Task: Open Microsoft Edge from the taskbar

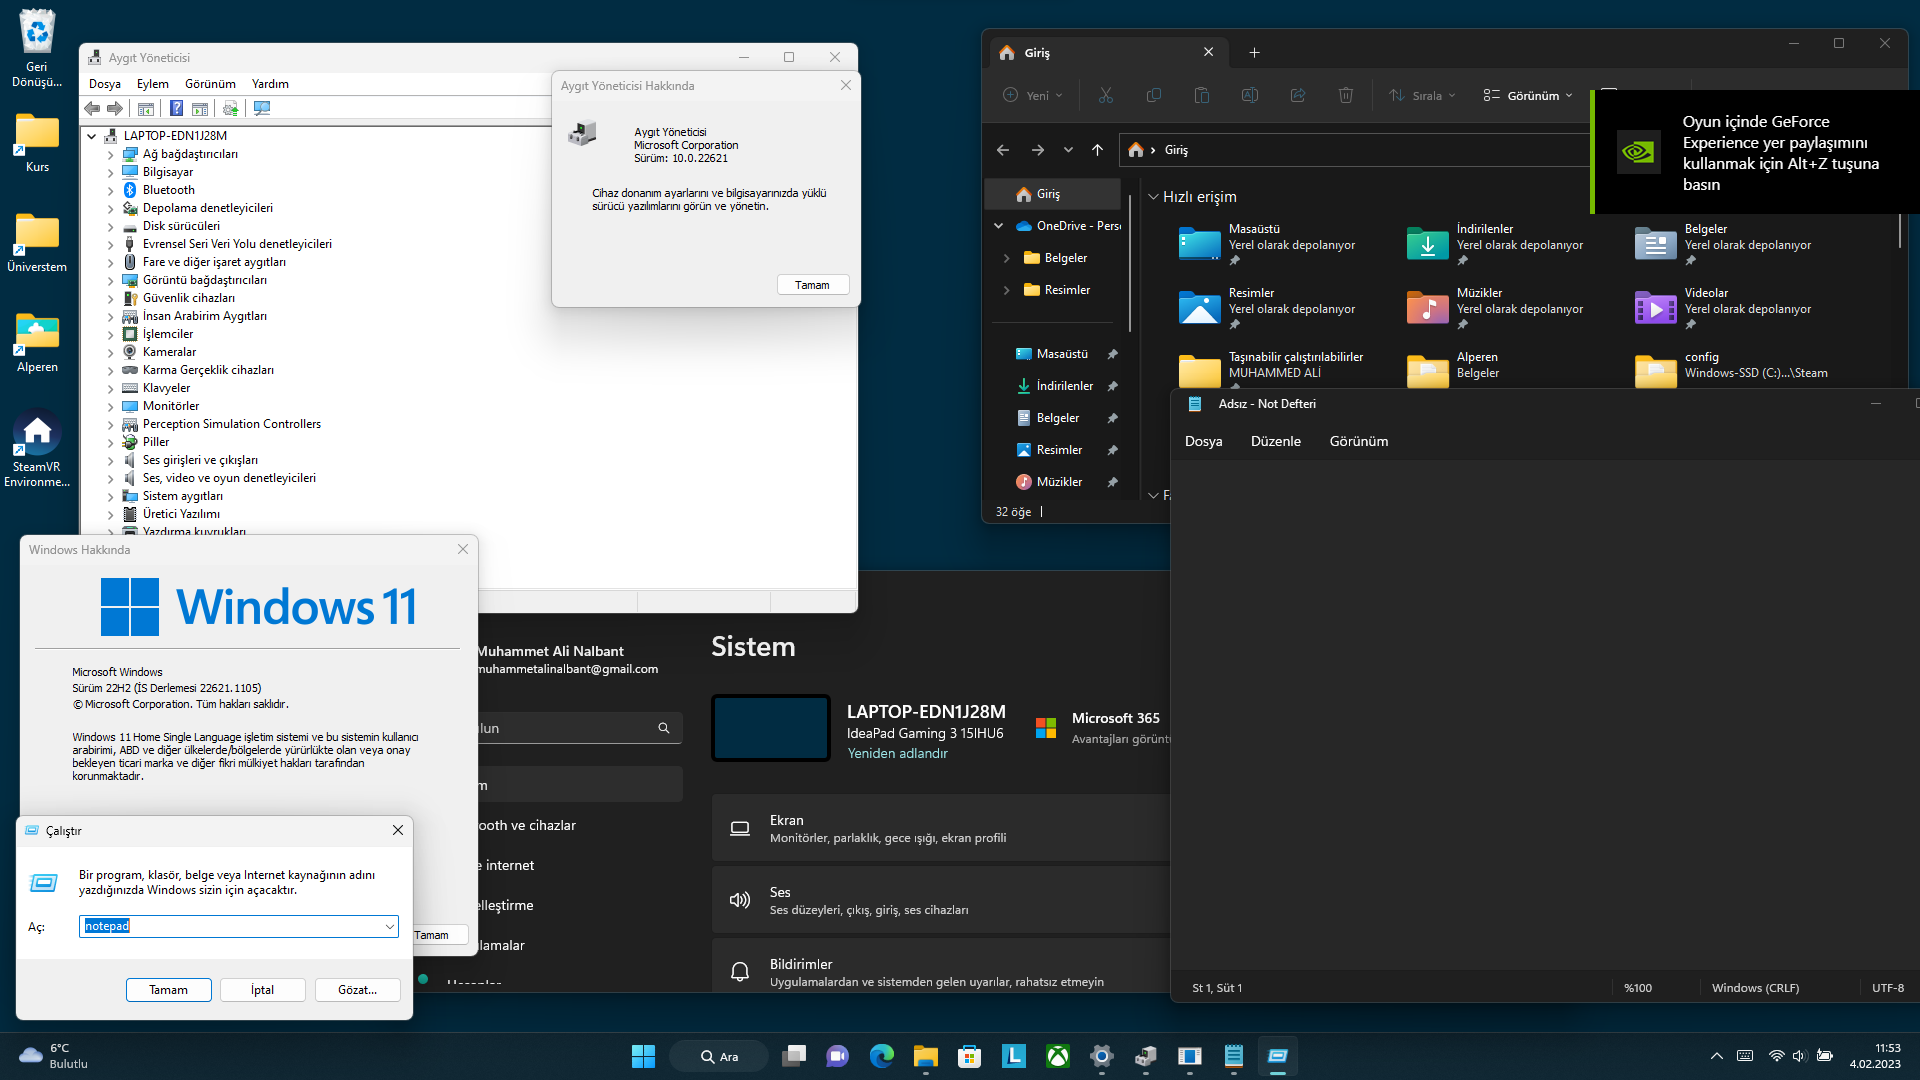Action: pyautogui.click(x=881, y=1056)
